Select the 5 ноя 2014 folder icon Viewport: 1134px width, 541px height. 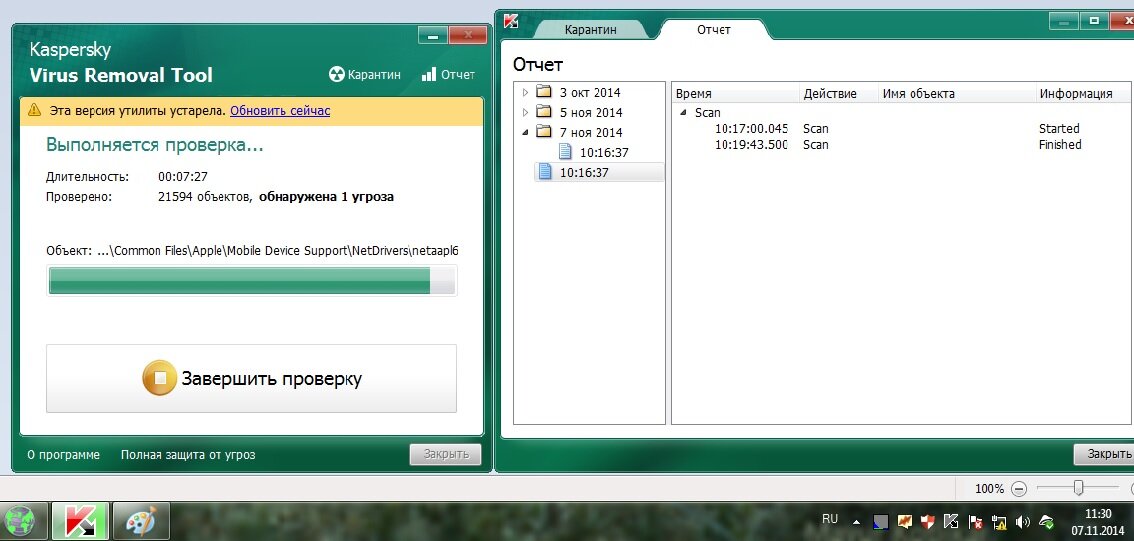[544, 112]
